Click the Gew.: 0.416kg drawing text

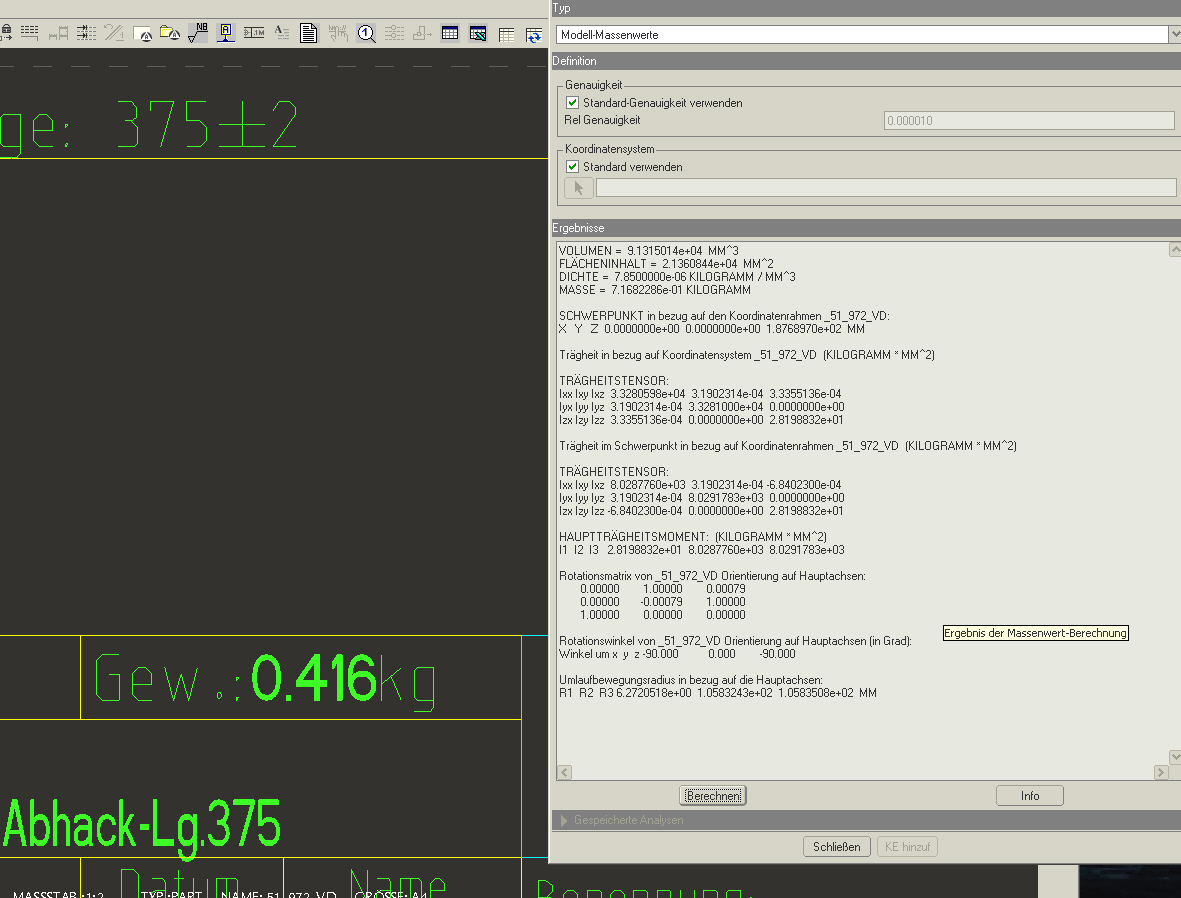tap(265, 679)
